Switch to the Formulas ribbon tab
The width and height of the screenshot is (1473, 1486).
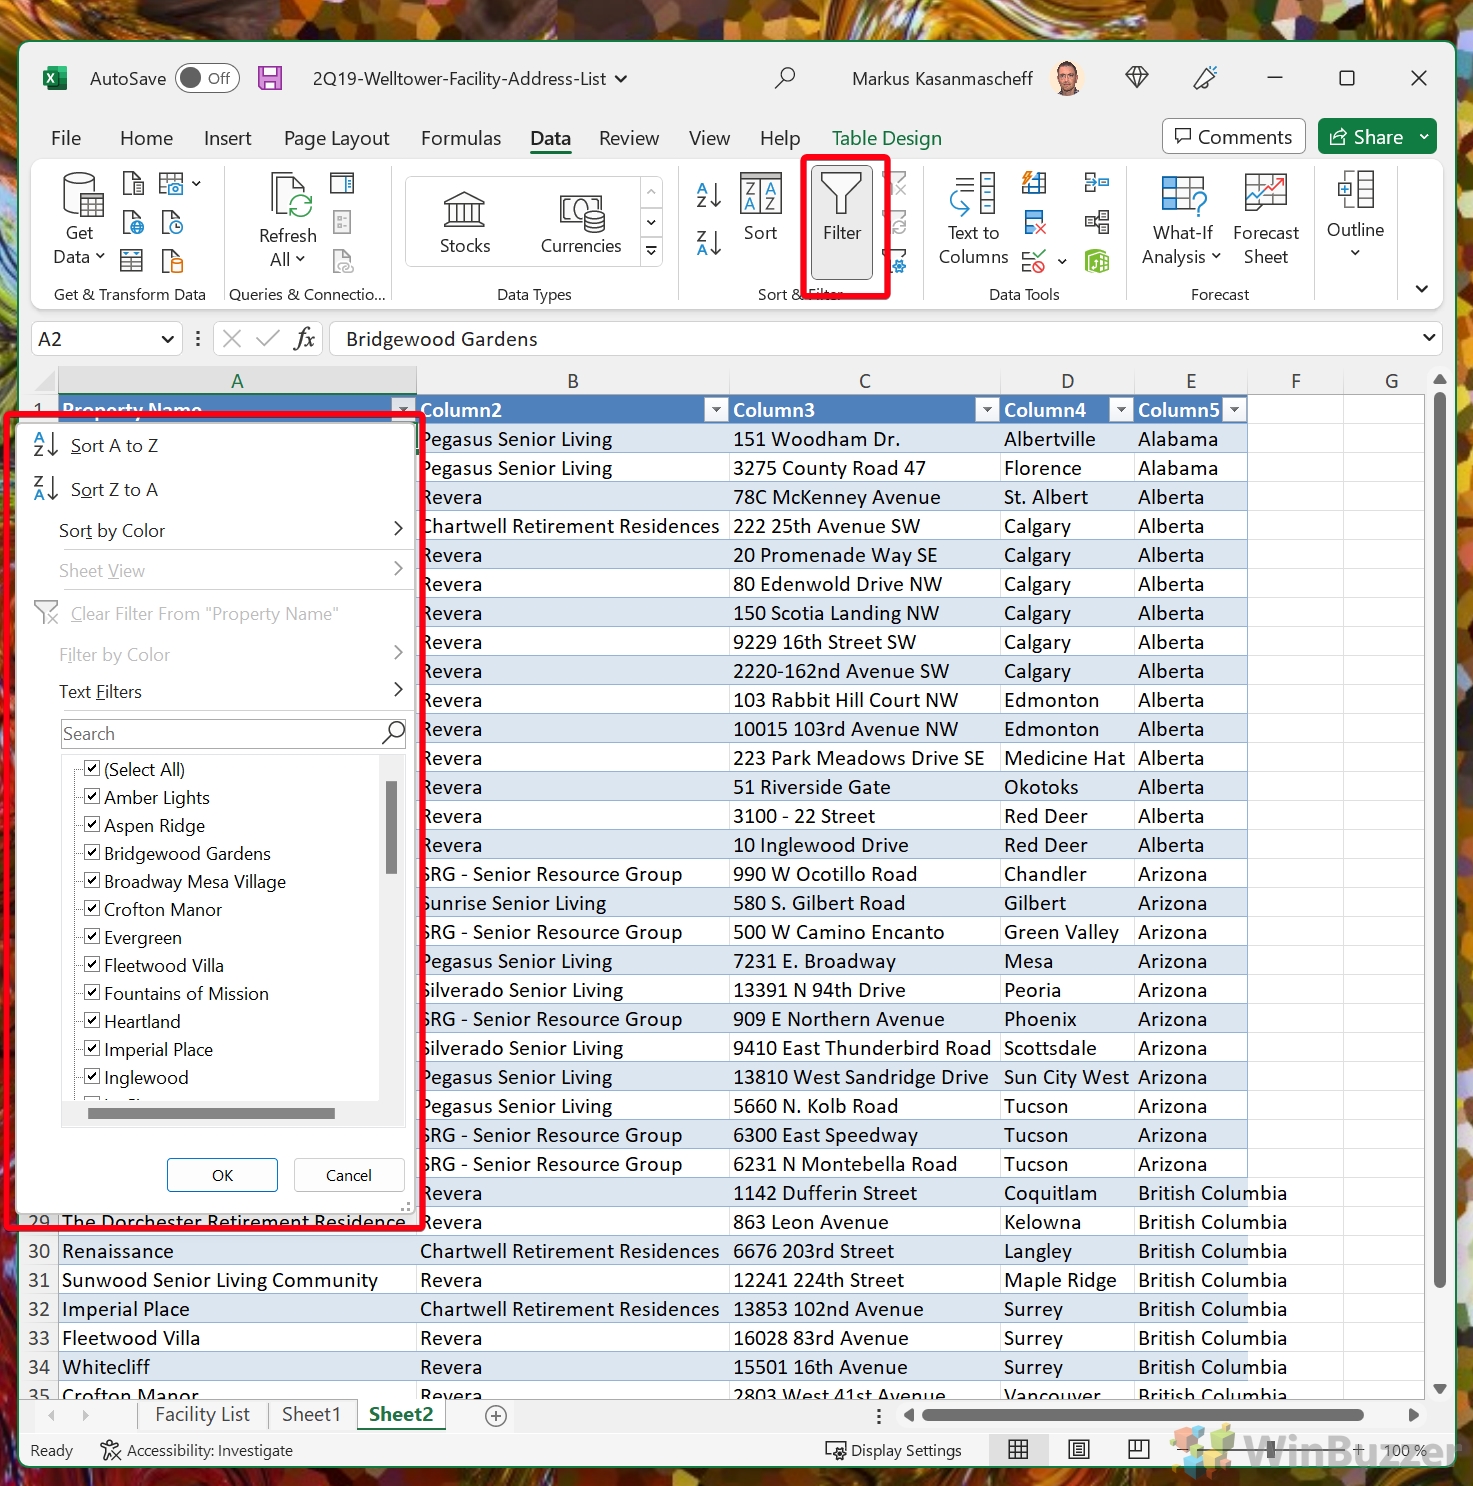pos(460,138)
